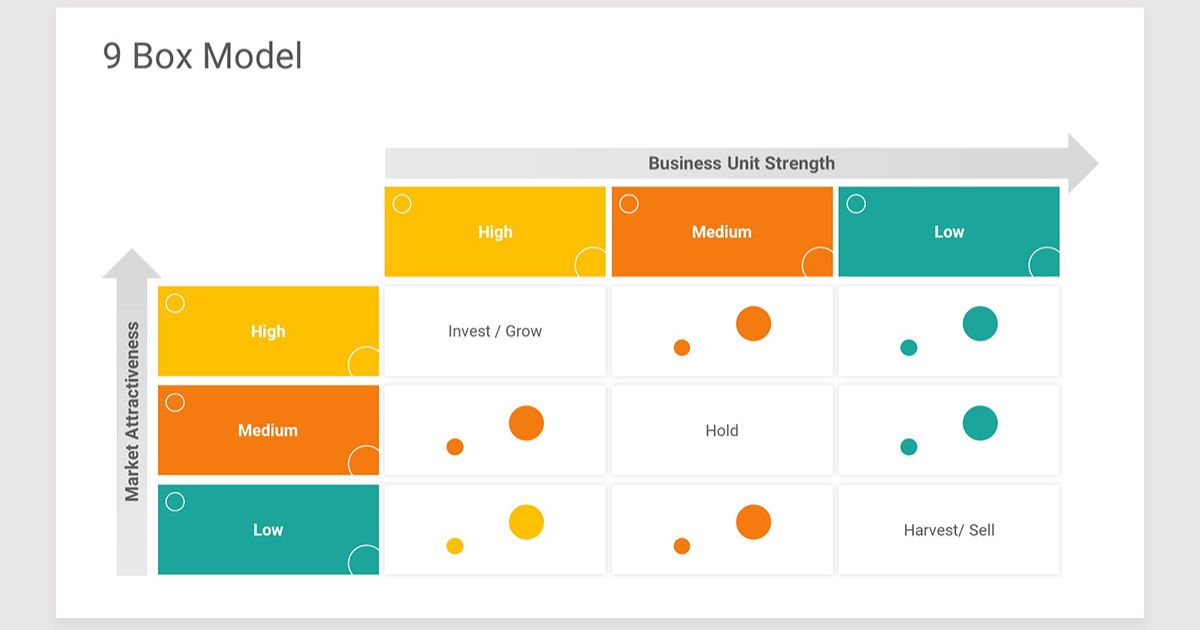Screen dimensions: 1200x630
Task: Pick large orange circle in Medium-attractiveness High-strength cell
Action: click(526, 423)
